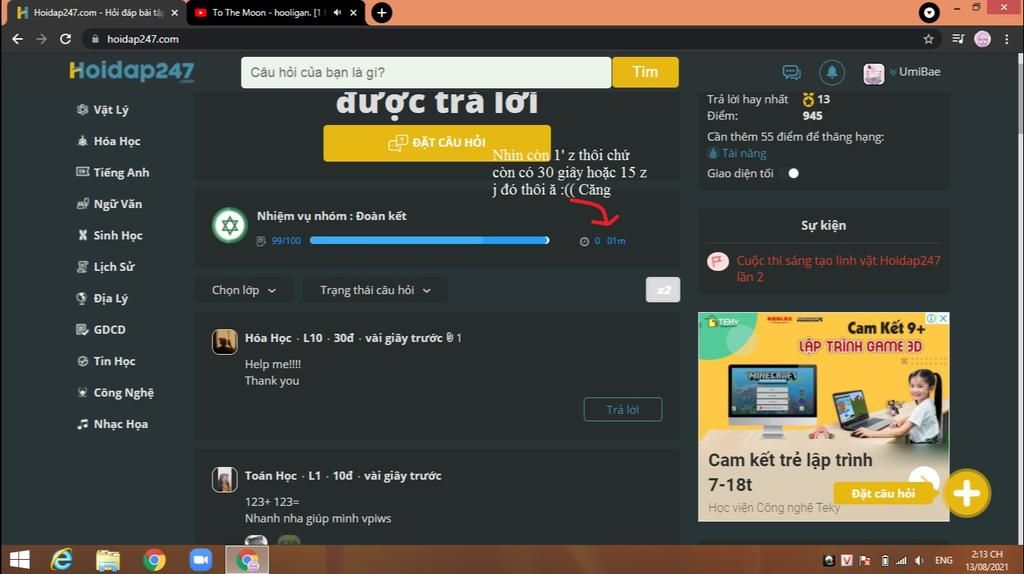Open the Toán Học asker's avatar
Image resolution: width=1024 pixels, height=574 pixels.
[225, 479]
